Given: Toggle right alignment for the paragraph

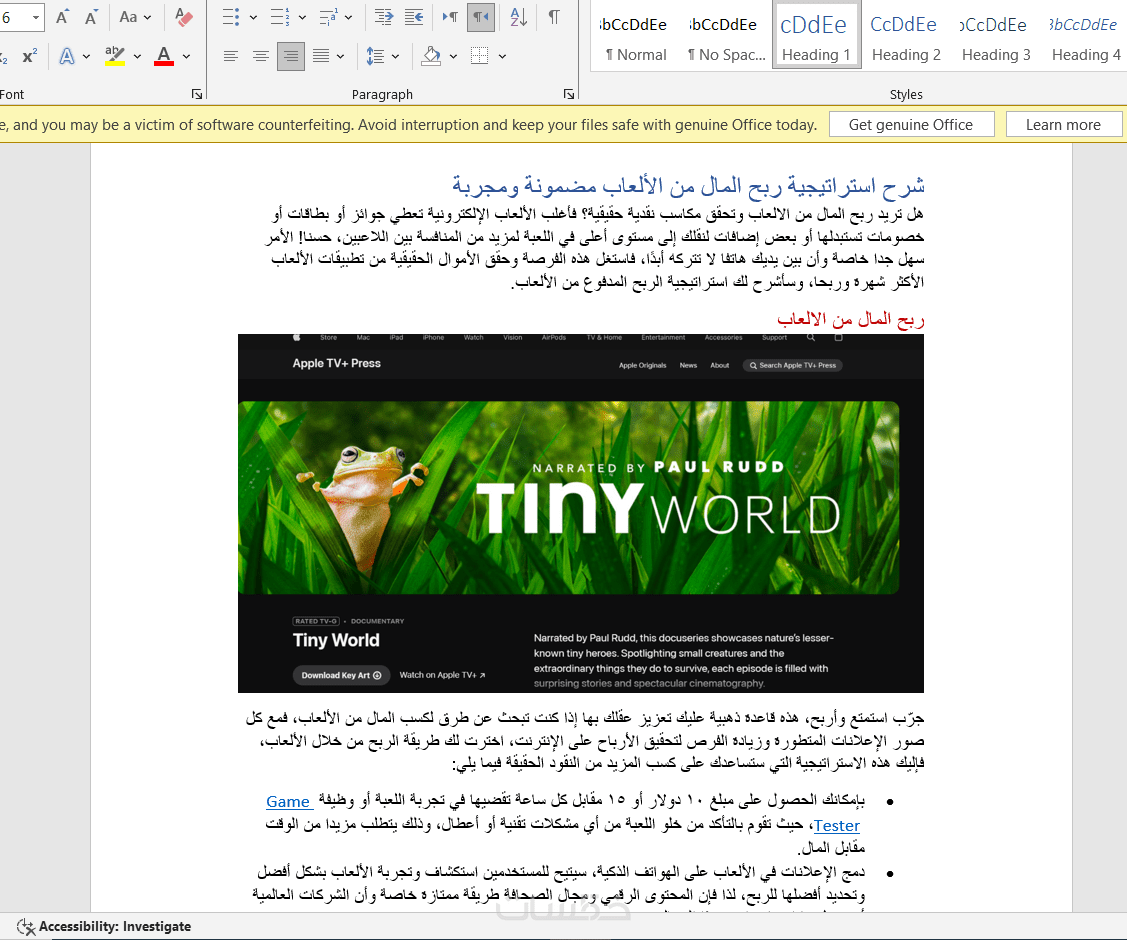Looking at the screenshot, I should (291, 56).
